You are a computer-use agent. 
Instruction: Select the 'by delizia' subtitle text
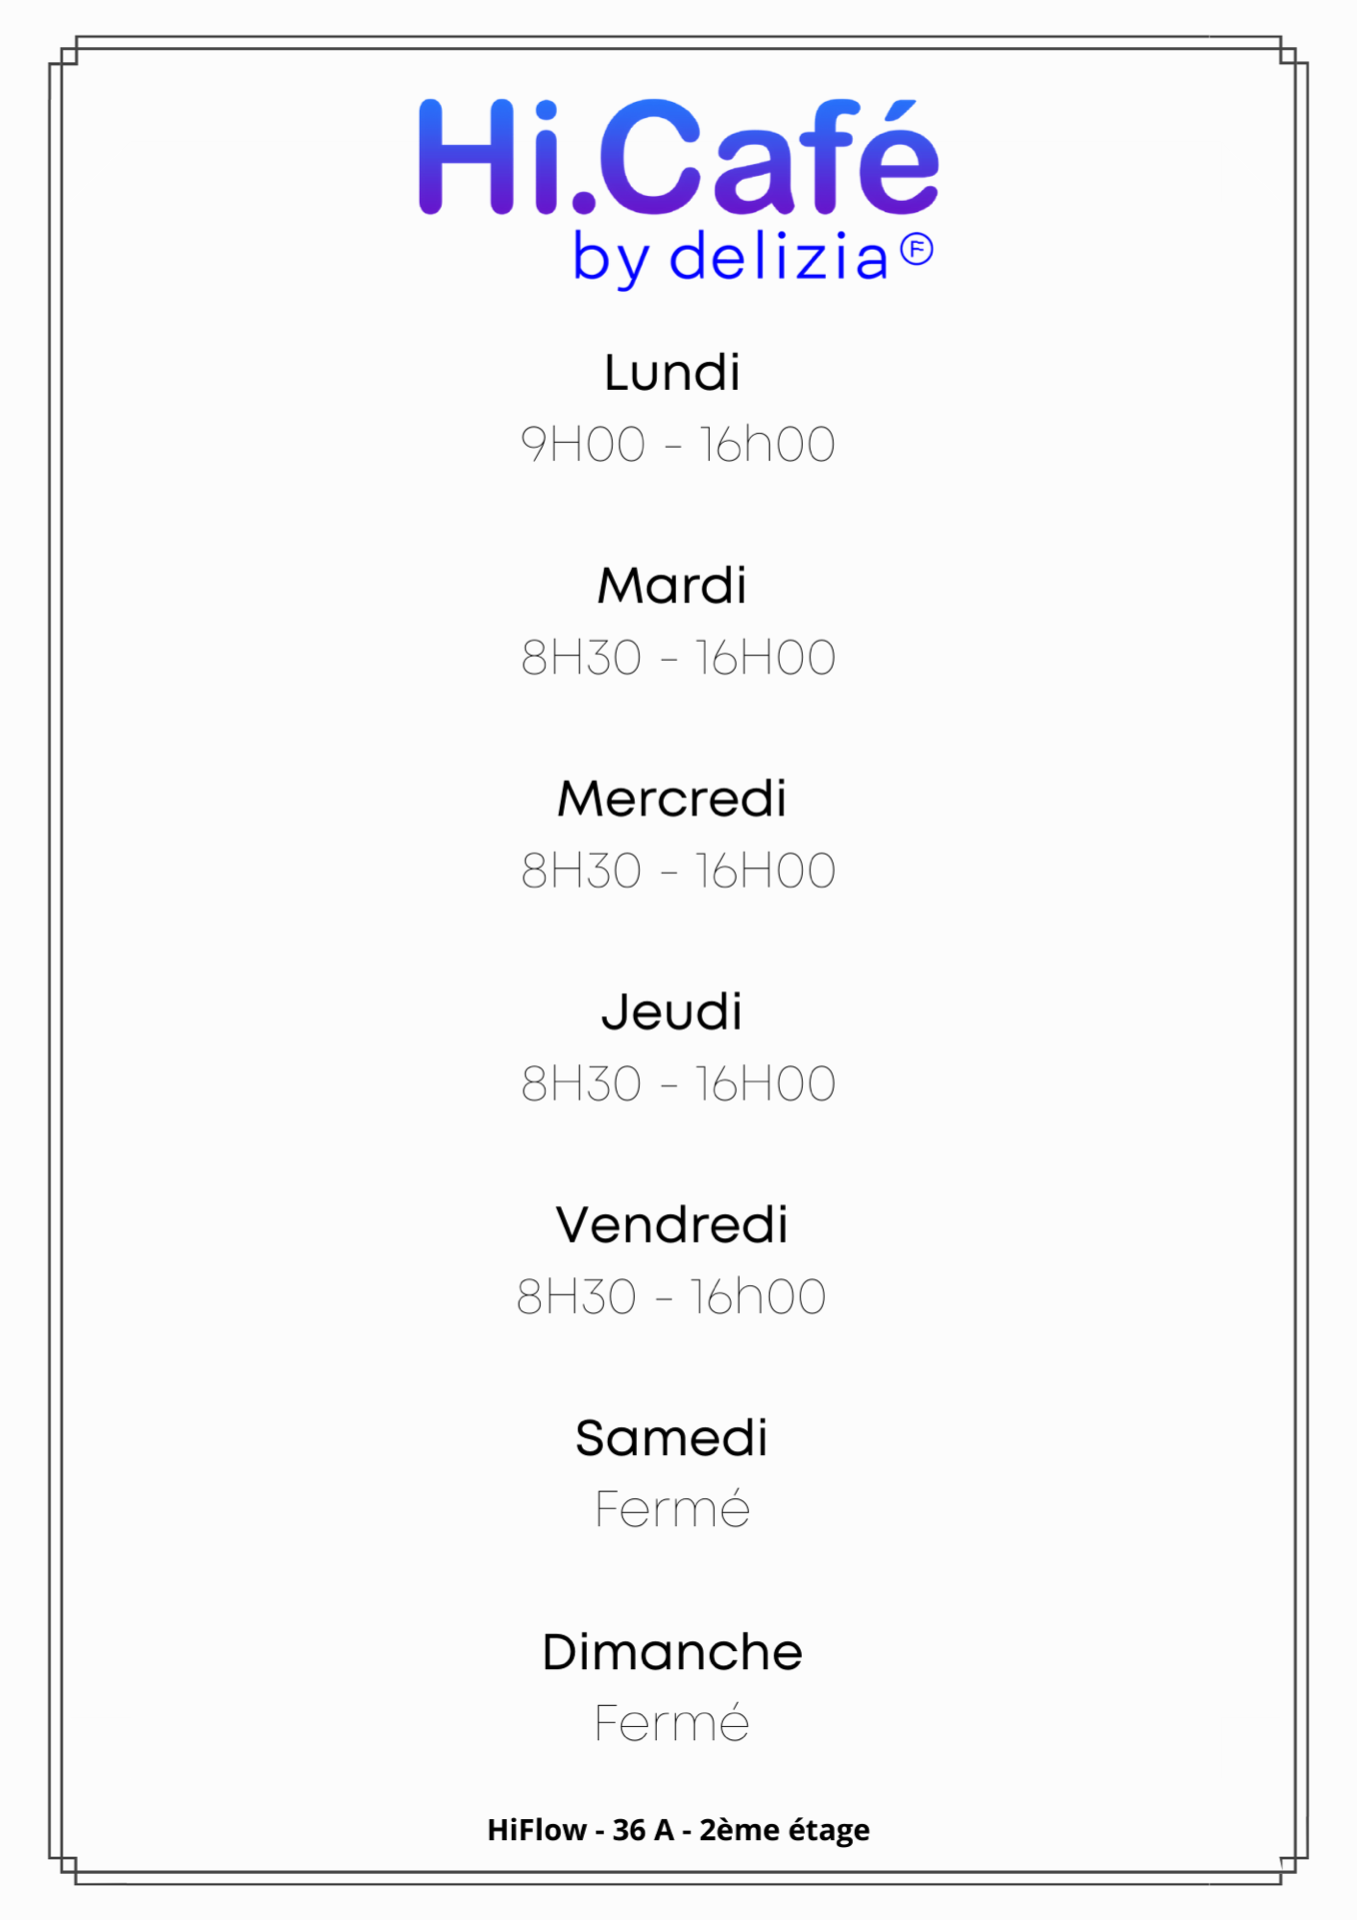(x=730, y=258)
